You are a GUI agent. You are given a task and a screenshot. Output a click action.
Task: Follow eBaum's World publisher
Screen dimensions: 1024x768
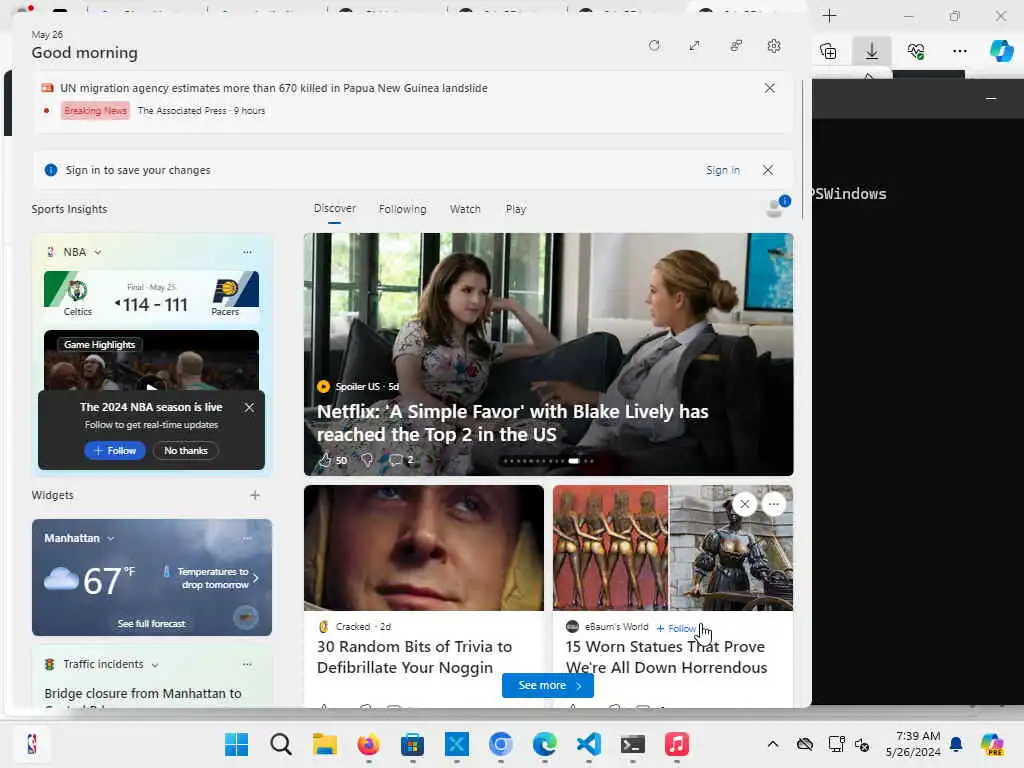[x=677, y=628]
